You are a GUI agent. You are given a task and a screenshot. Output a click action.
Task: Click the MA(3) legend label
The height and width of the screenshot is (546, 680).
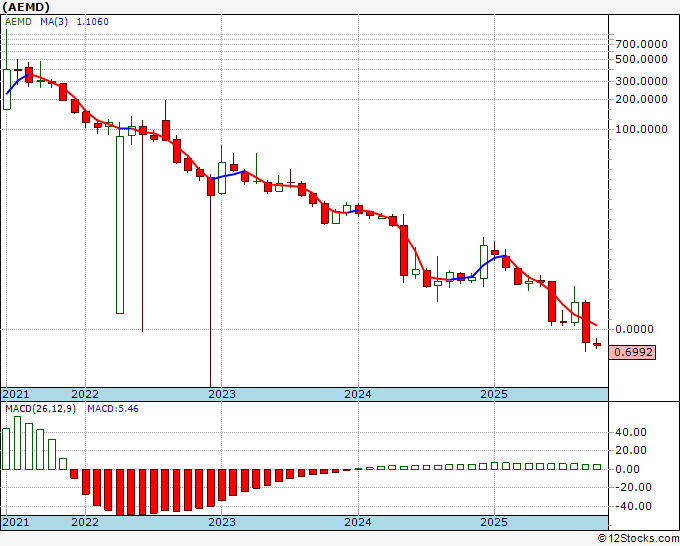point(54,22)
